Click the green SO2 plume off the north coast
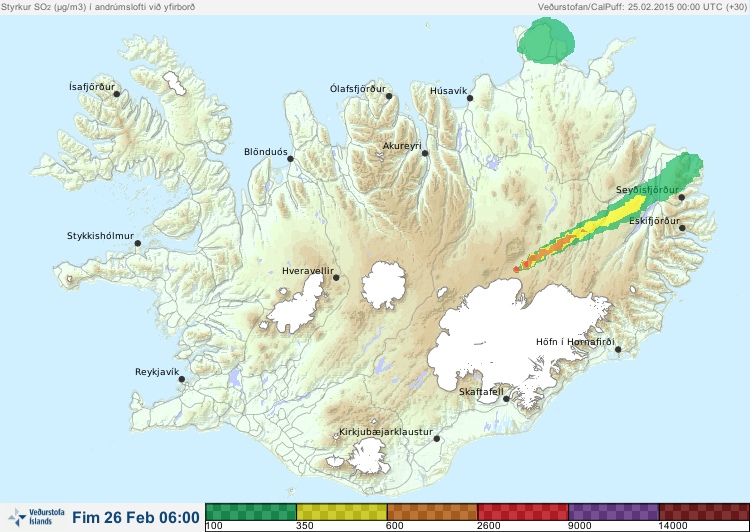The image size is (750, 532). (546, 41)
